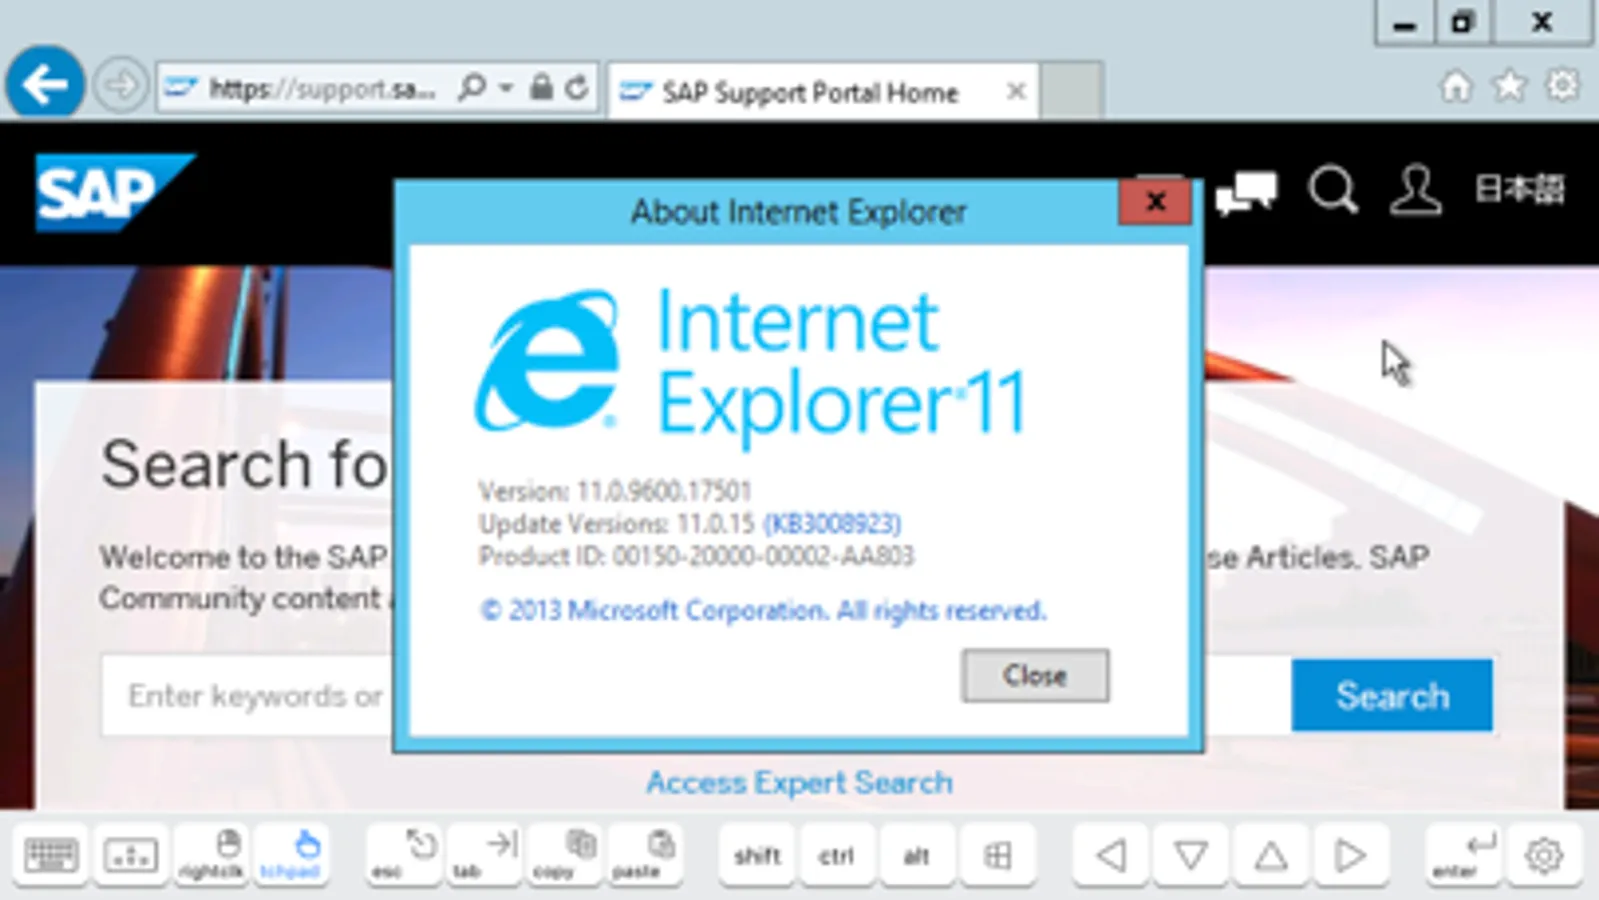Toggle the tchpad touchpad mode button
The height and width of the screenshot is (900, 1599).
click(x=290, y=855)
